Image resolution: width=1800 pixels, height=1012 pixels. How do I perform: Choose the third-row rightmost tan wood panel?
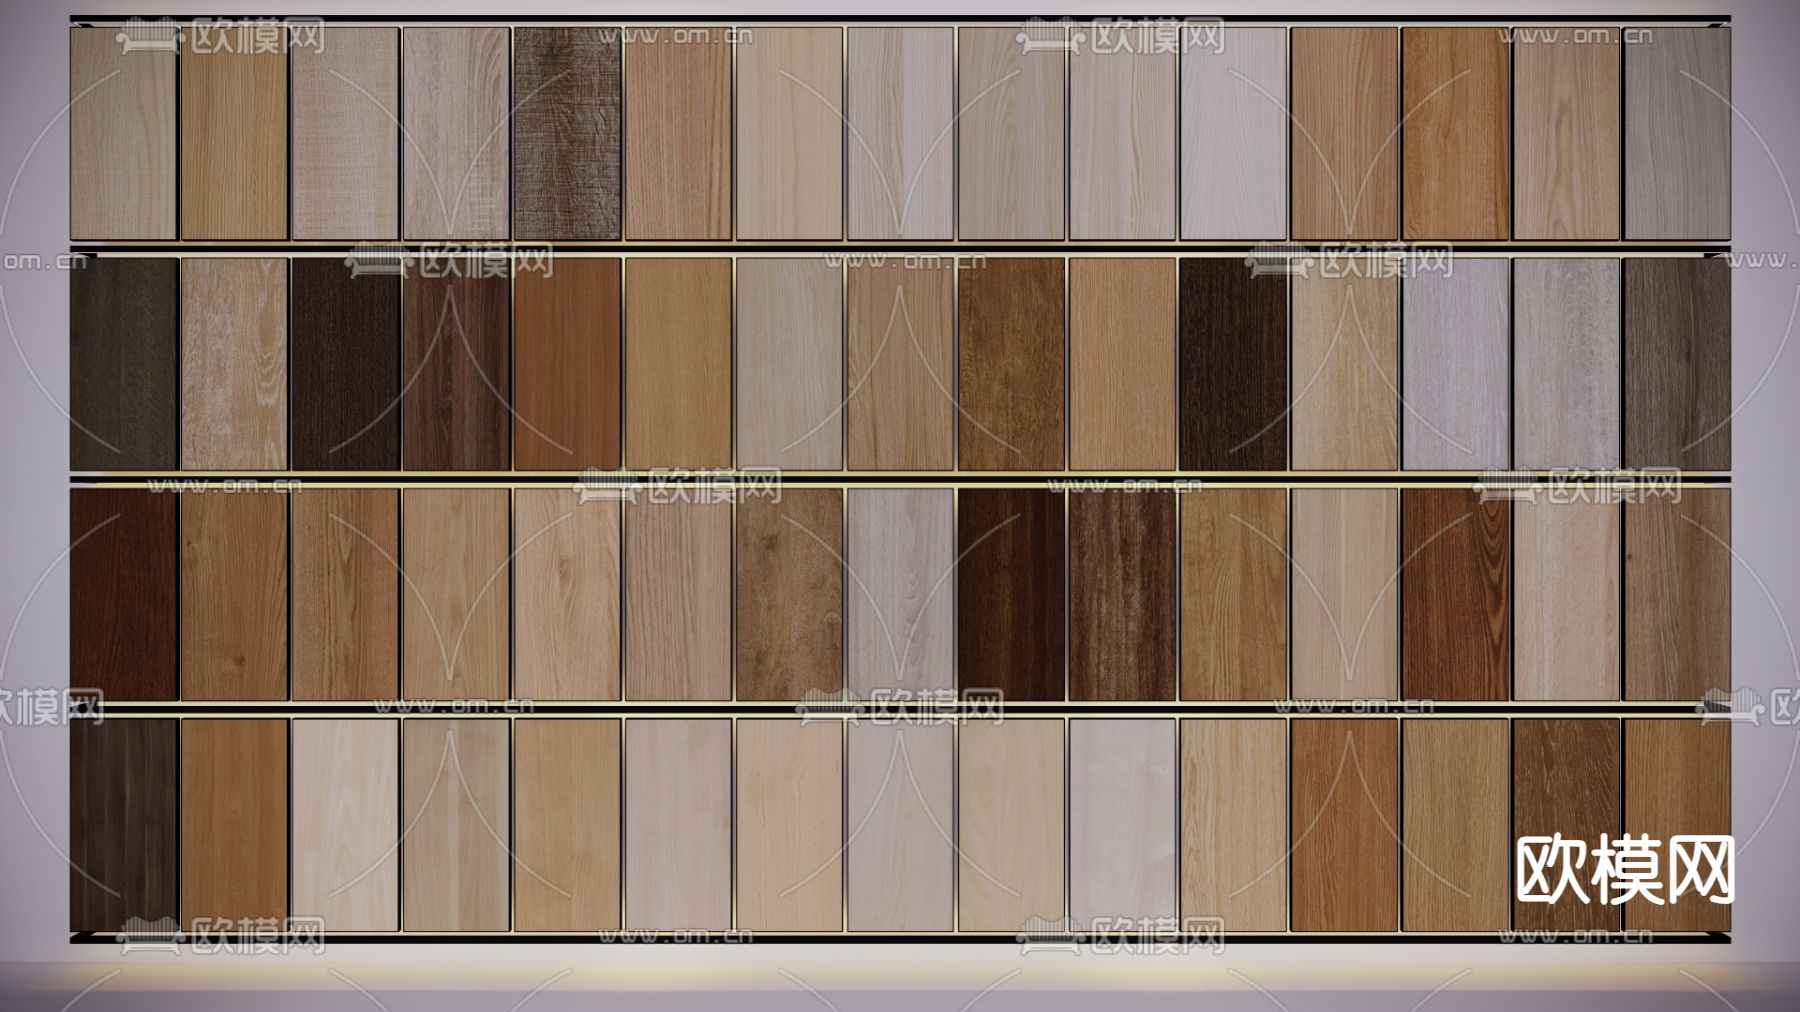coord(1676,594)
